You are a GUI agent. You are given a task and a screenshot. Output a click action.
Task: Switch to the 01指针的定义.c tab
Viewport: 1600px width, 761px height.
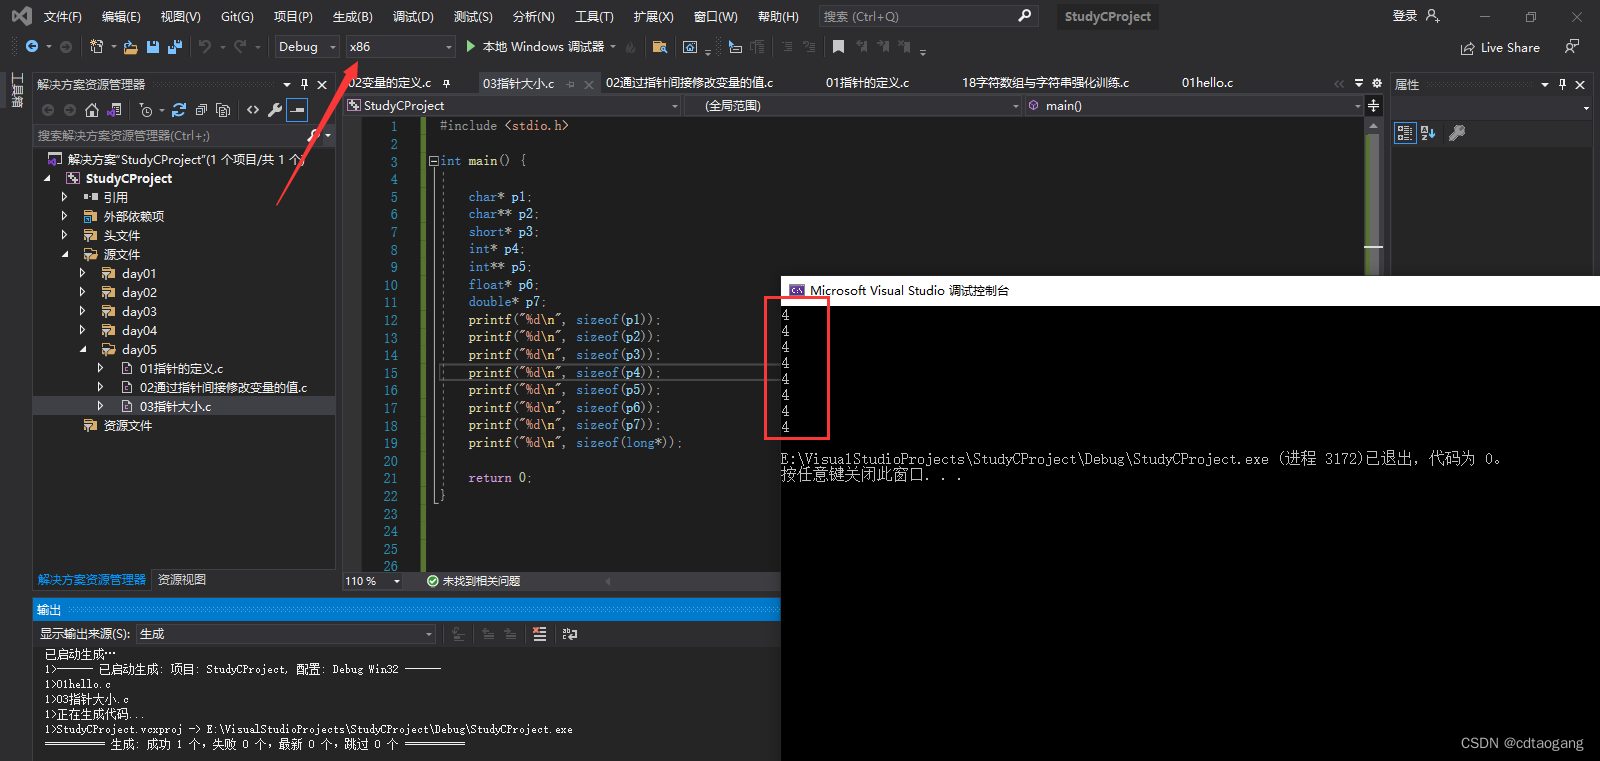tap(867, 83)
